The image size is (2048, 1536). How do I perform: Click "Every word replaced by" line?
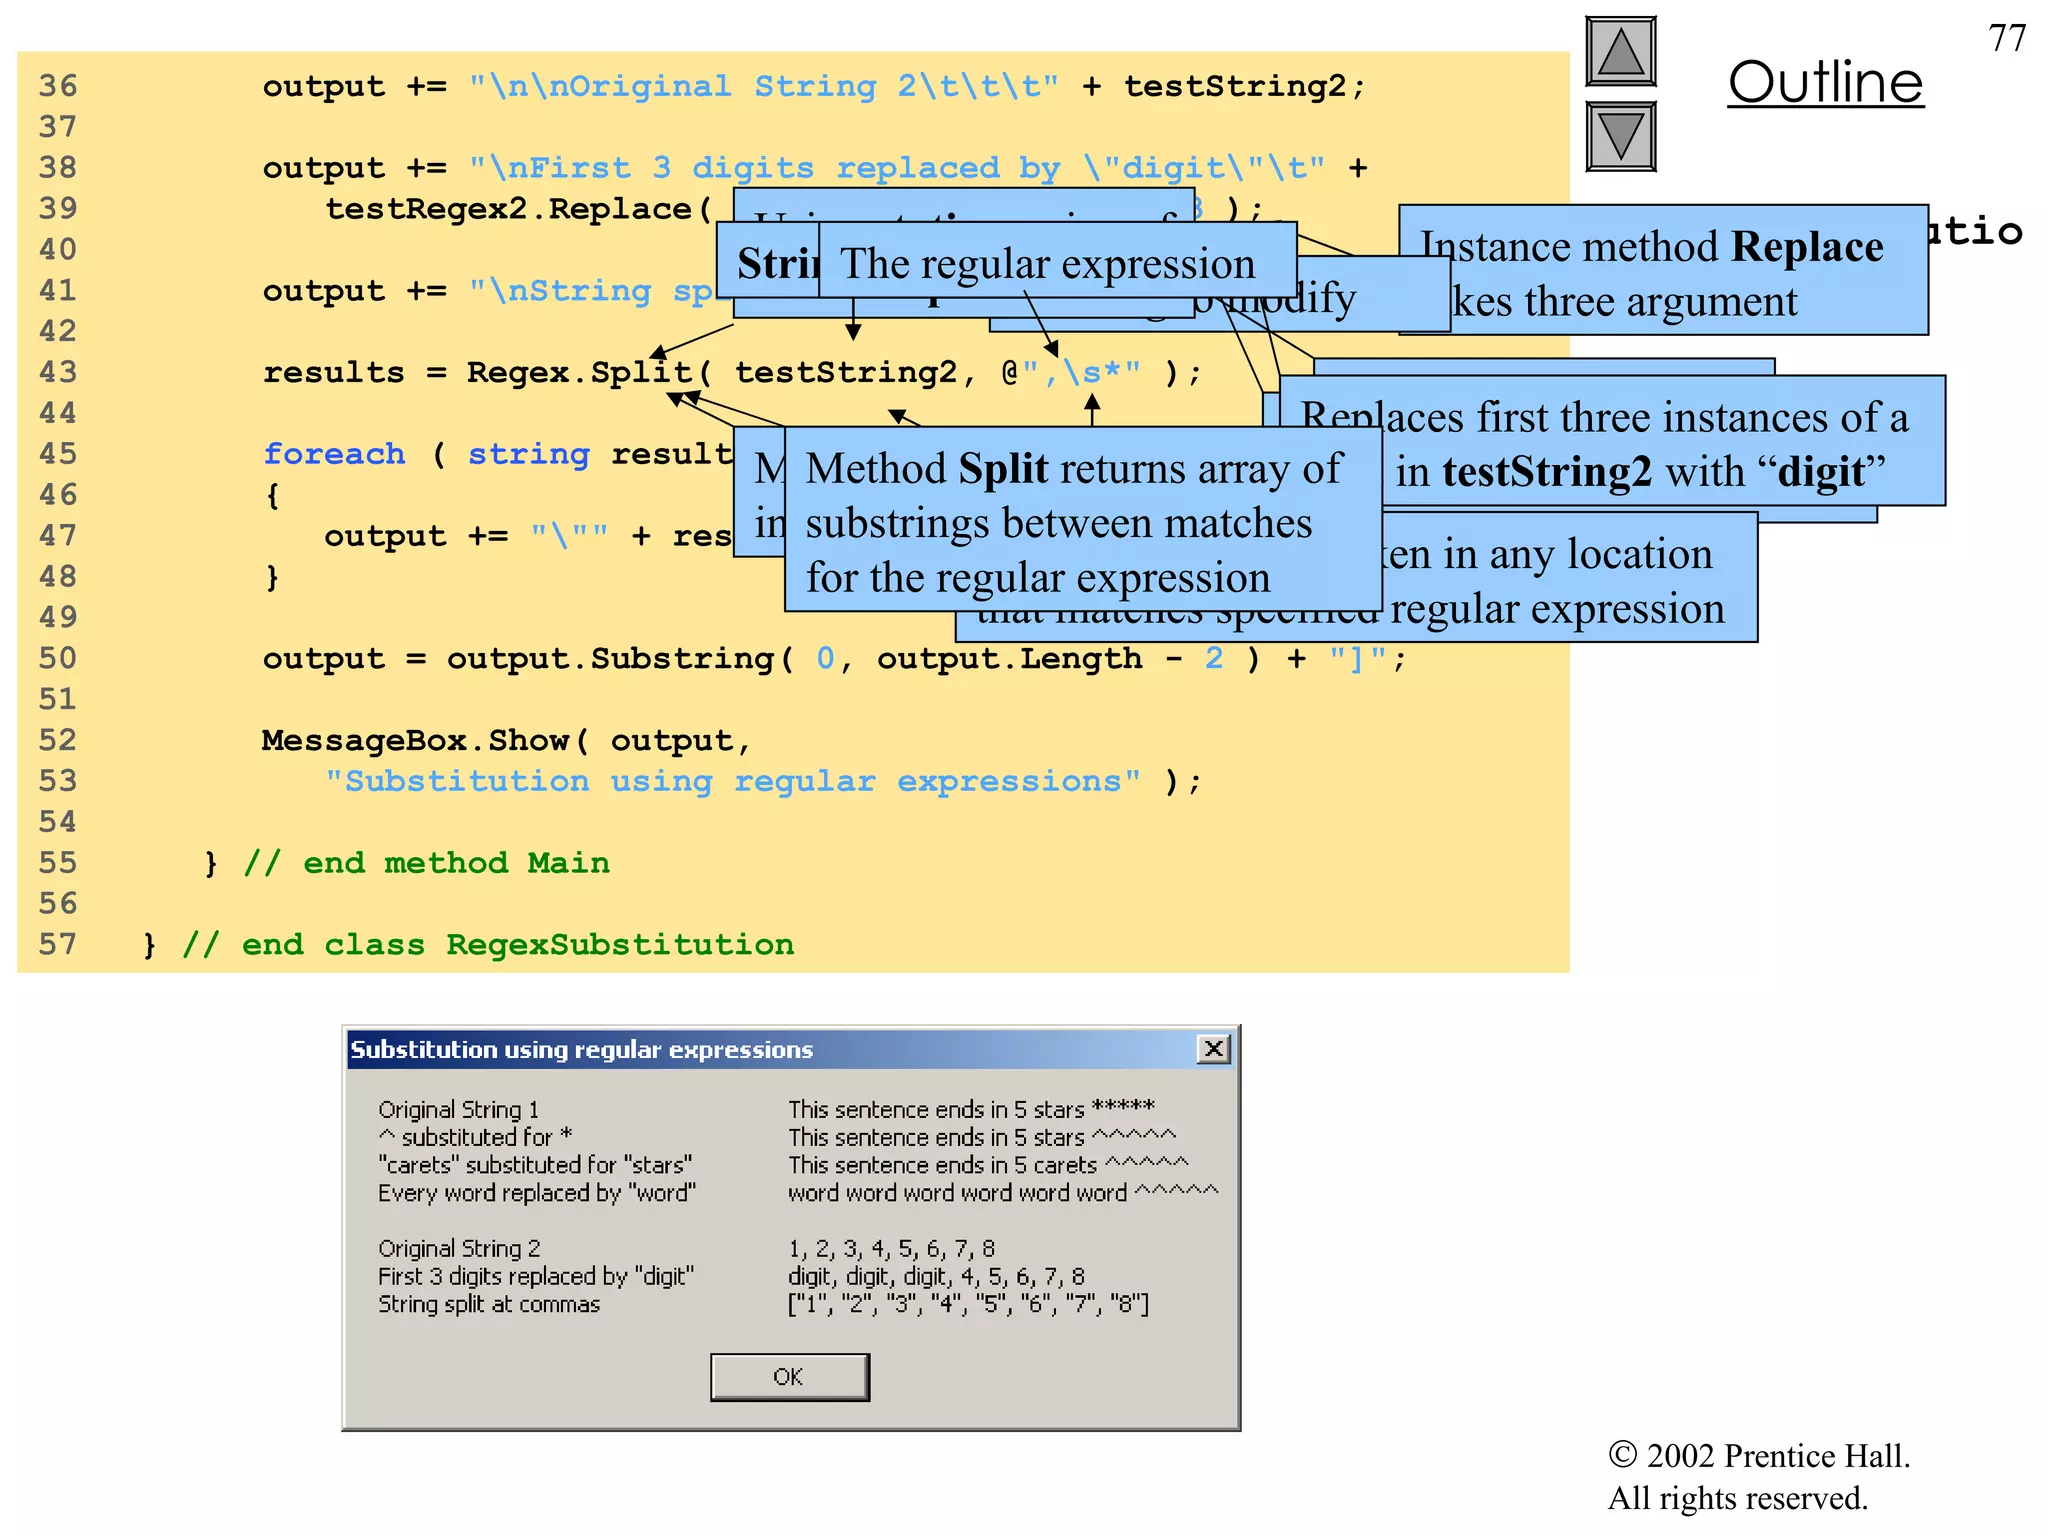tap(537, 1193)
